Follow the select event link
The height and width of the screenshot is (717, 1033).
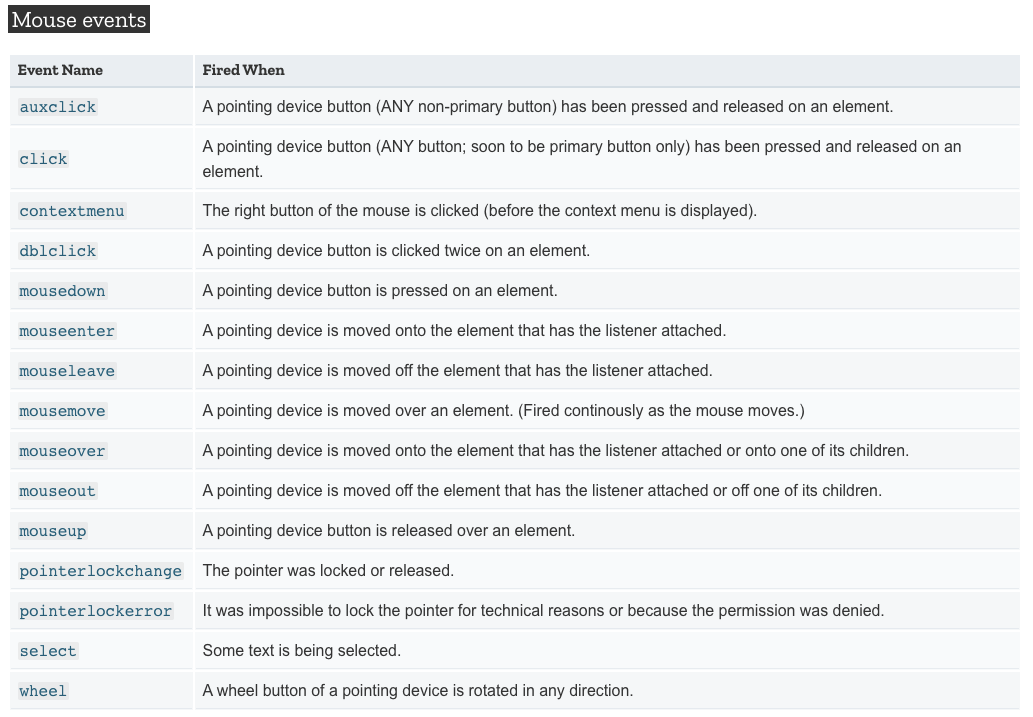coord(48,651)
